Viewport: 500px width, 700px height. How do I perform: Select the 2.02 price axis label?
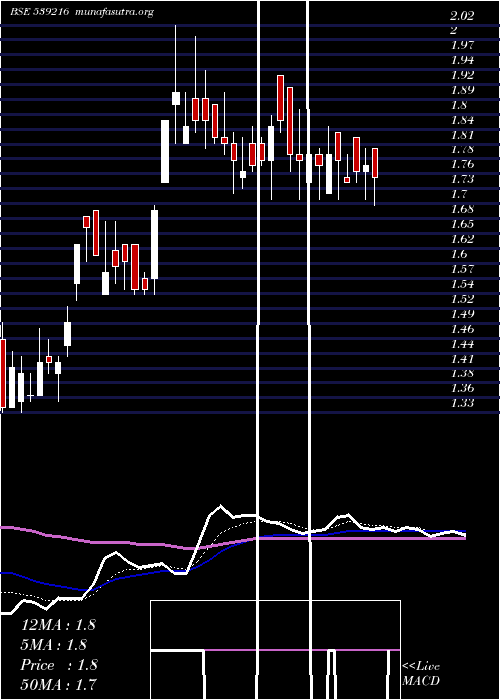click(462, 16)
